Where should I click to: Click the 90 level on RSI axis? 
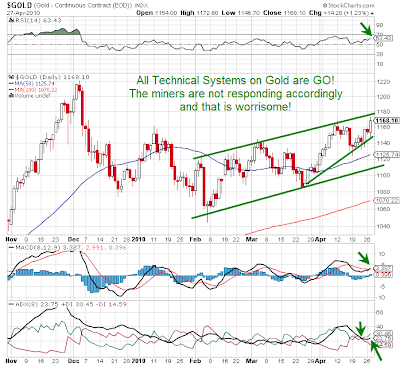coord(379,25)
